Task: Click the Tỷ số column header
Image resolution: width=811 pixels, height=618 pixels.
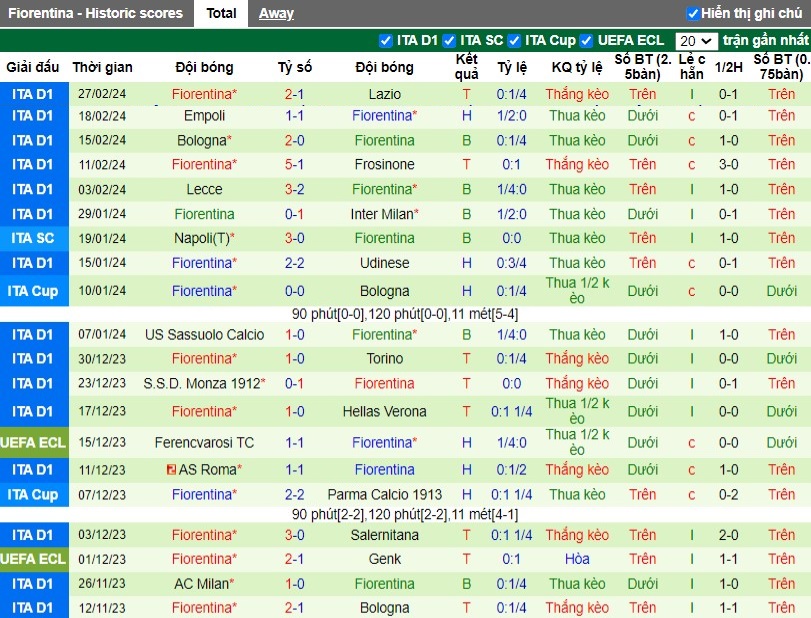Action: coord(295,67)
